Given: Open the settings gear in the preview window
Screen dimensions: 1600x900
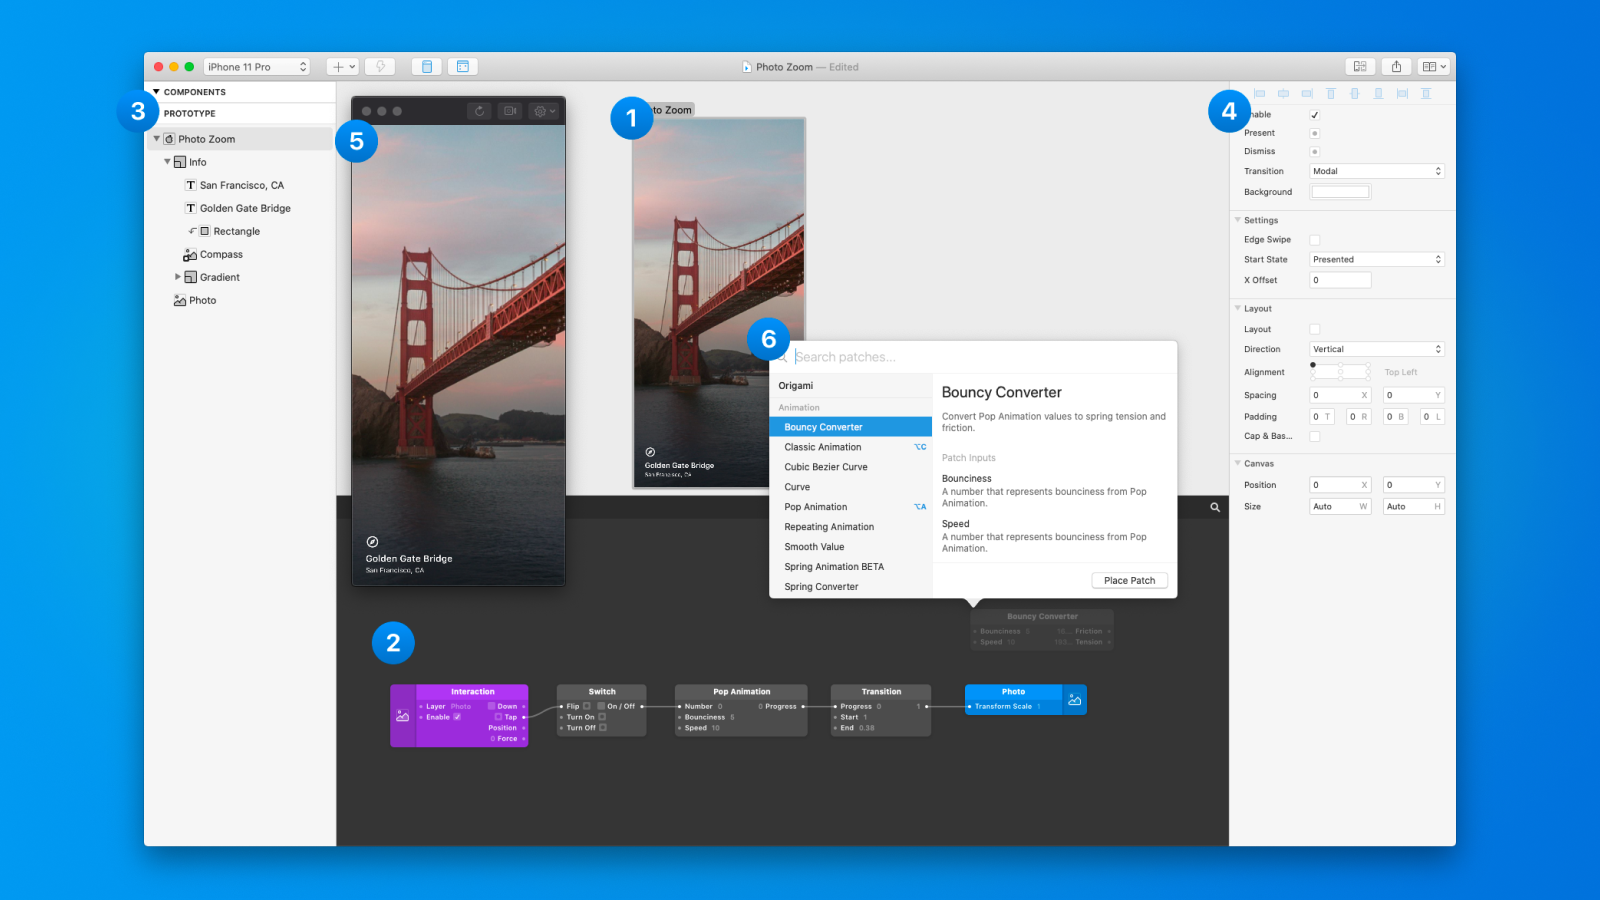Looking at the screenshot, I should pos(538,111).
